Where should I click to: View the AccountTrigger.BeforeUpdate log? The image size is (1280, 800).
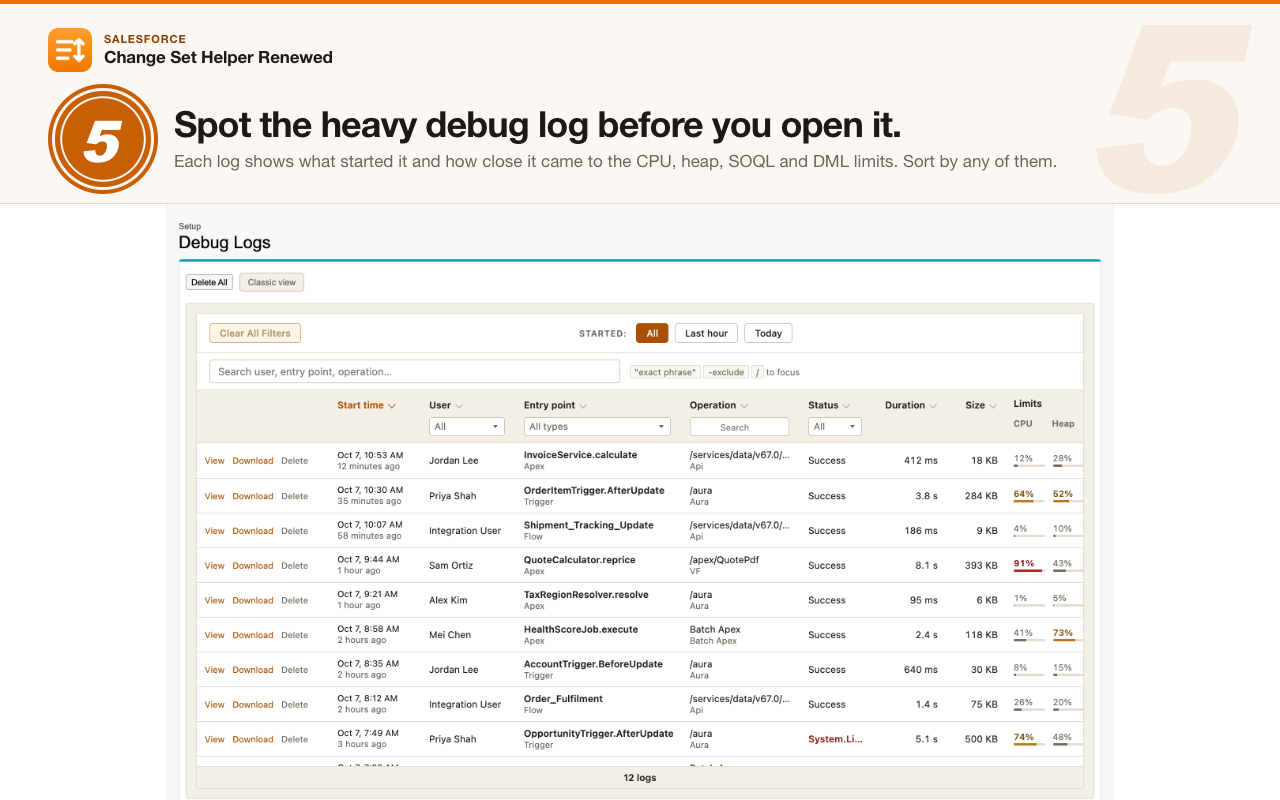215,670
